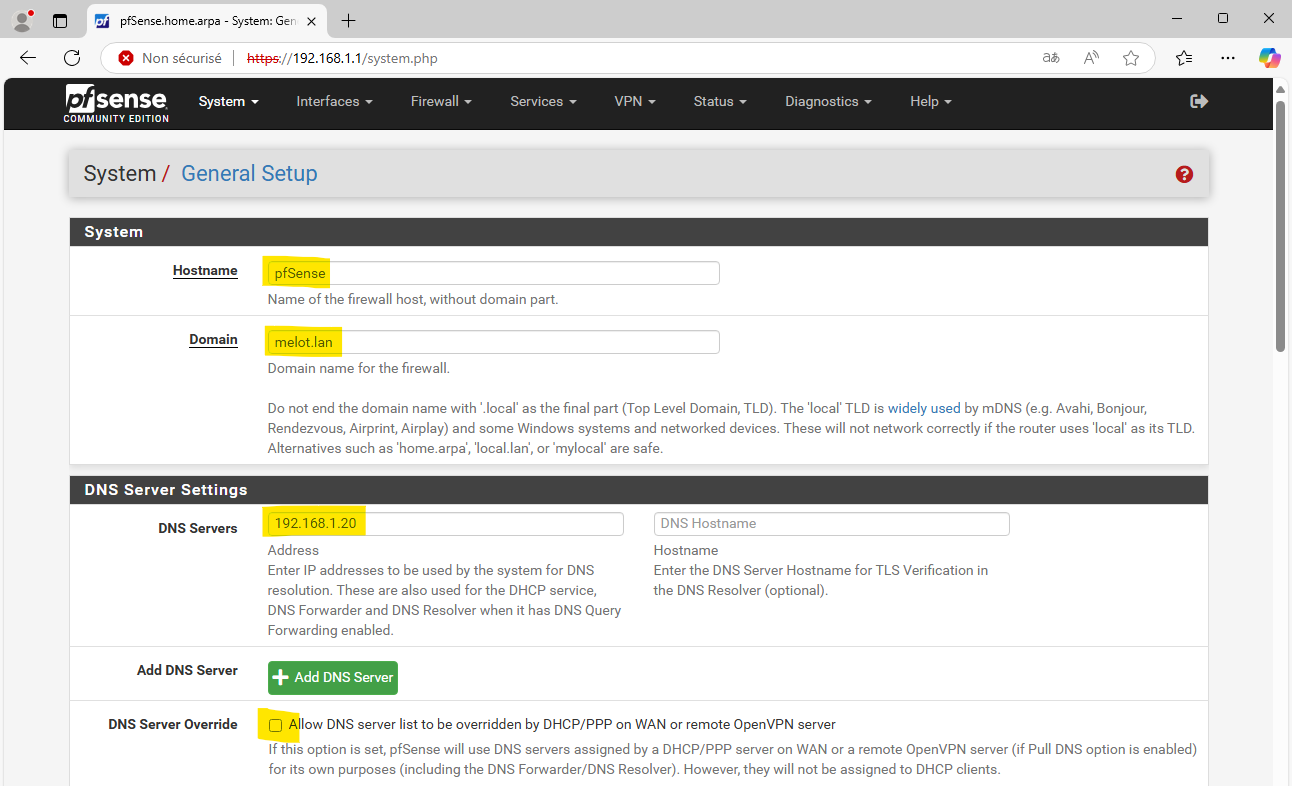
Task: Expand the Firewall menu
Action: tap(441, 101)
